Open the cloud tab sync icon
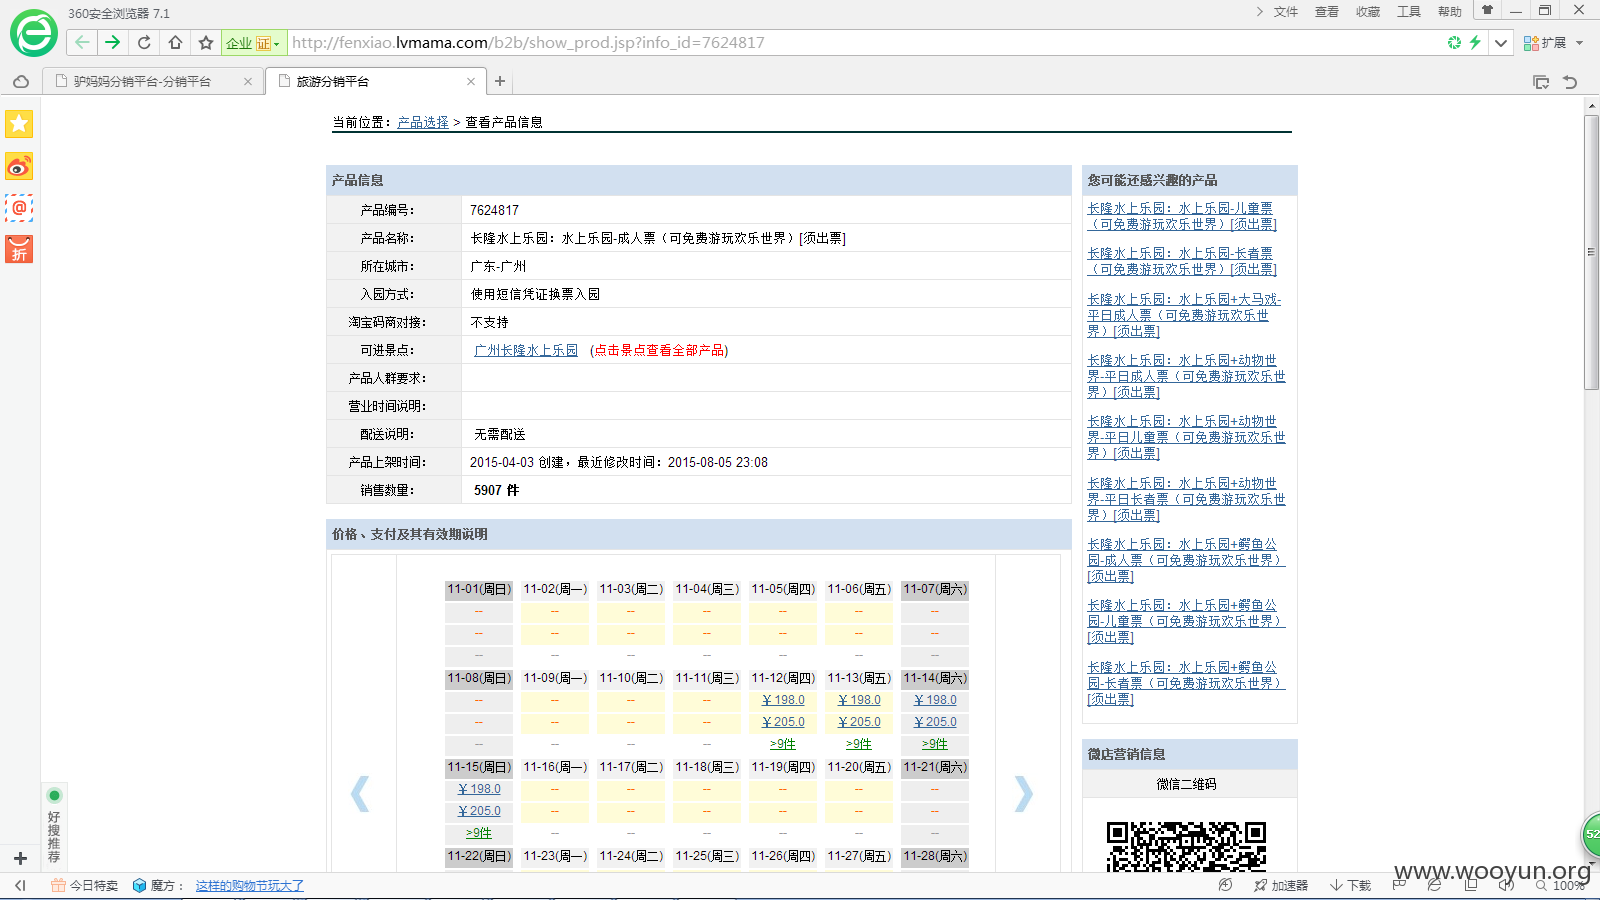This screenshot has height=900, width=1600. click(20, 82)
